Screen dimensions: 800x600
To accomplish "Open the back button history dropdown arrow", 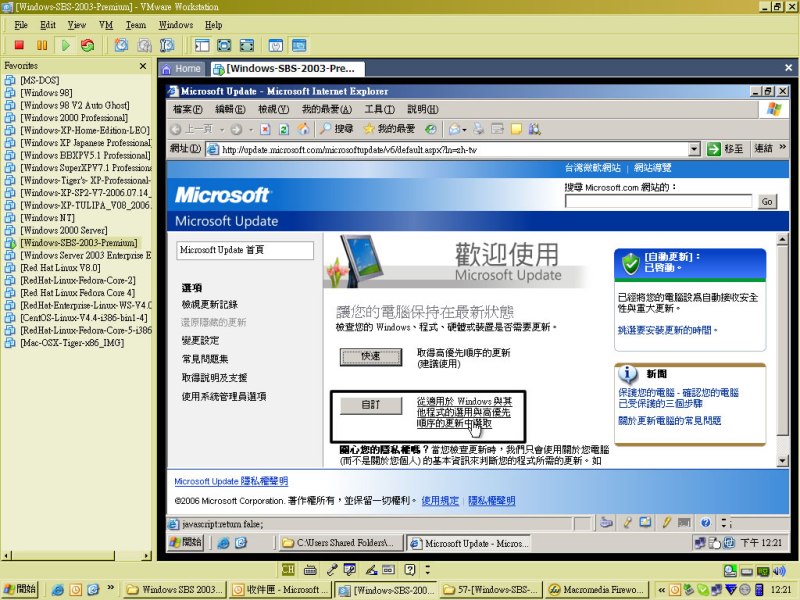I will 222,130.
